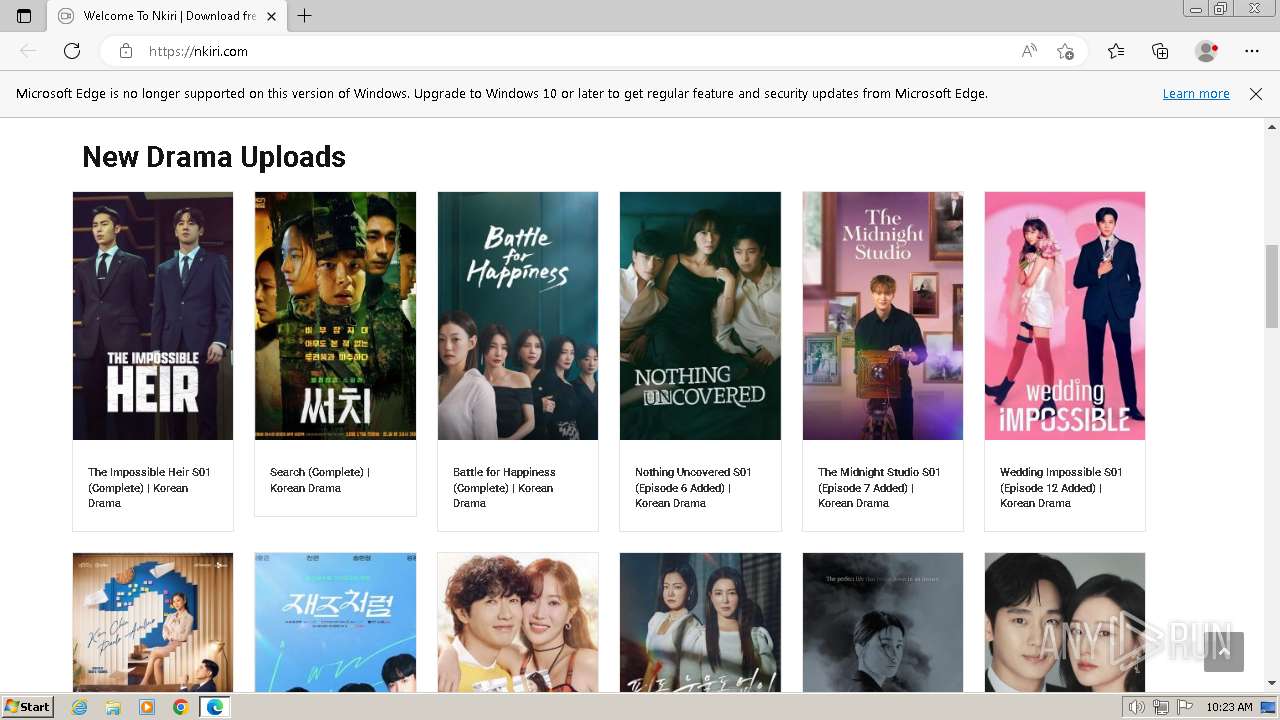View site information lock icon
Image resolution: width=1280 pixels, height=720 pixels.
pos(125,51)
